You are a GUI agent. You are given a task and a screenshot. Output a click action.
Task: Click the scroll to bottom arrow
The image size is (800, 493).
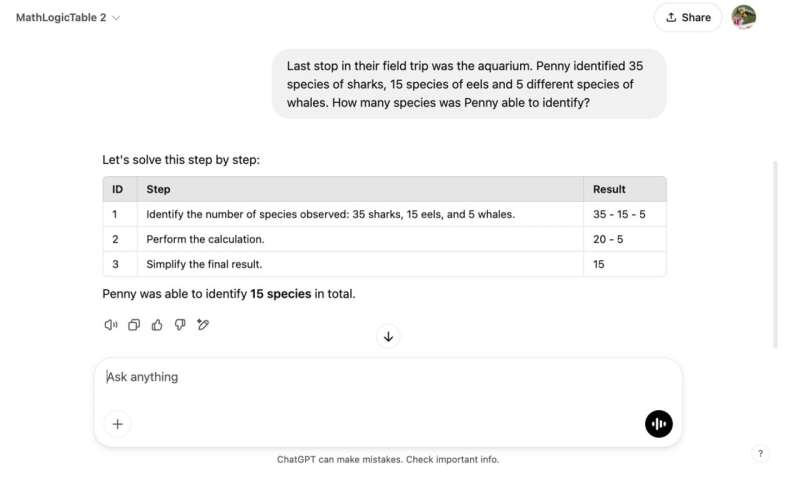click(389, 337)
